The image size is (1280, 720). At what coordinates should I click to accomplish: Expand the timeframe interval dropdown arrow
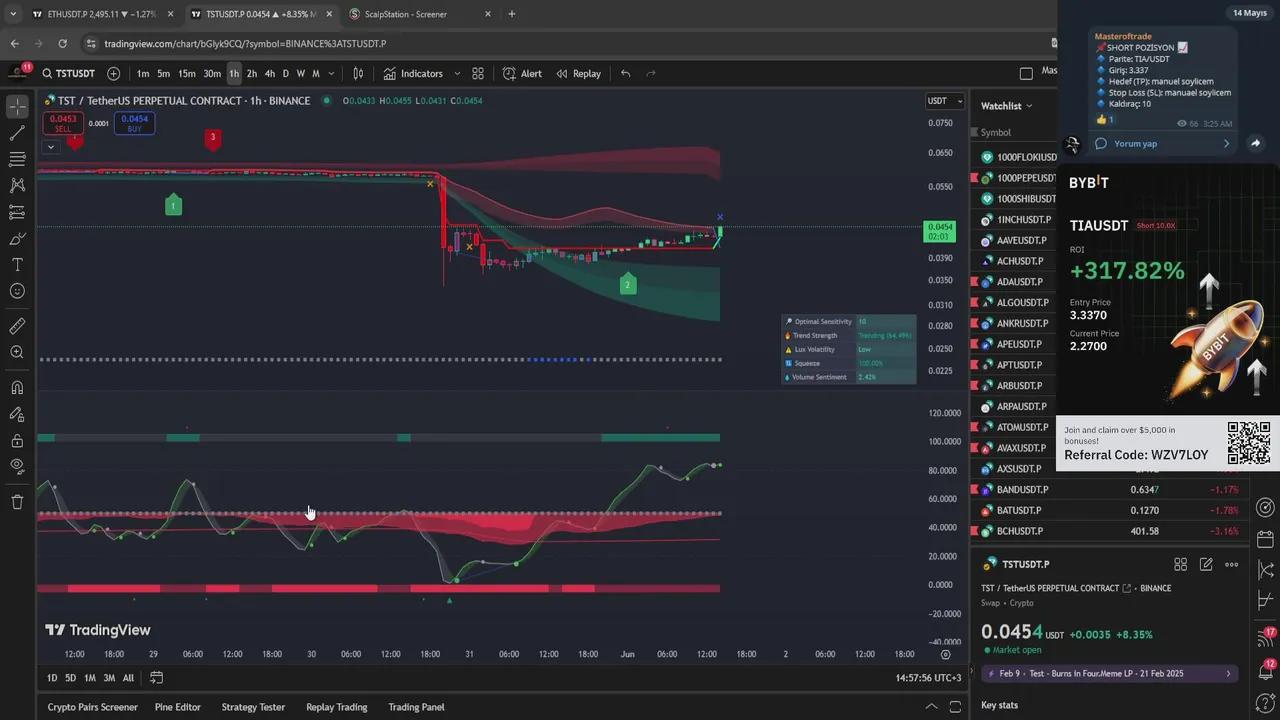click(x=331, y=73)
